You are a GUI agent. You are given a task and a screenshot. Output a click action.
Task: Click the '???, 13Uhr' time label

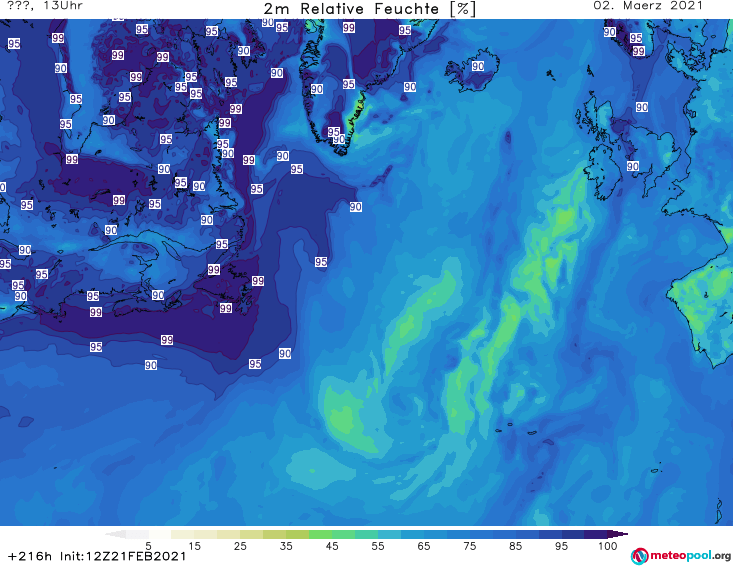45,6
